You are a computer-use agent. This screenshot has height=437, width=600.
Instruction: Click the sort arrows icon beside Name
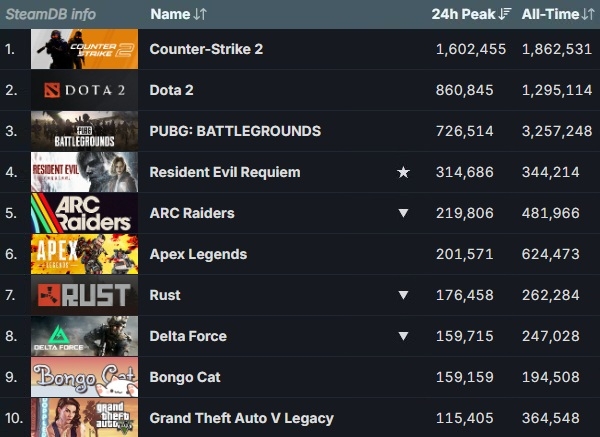click(x=200, y=14)
